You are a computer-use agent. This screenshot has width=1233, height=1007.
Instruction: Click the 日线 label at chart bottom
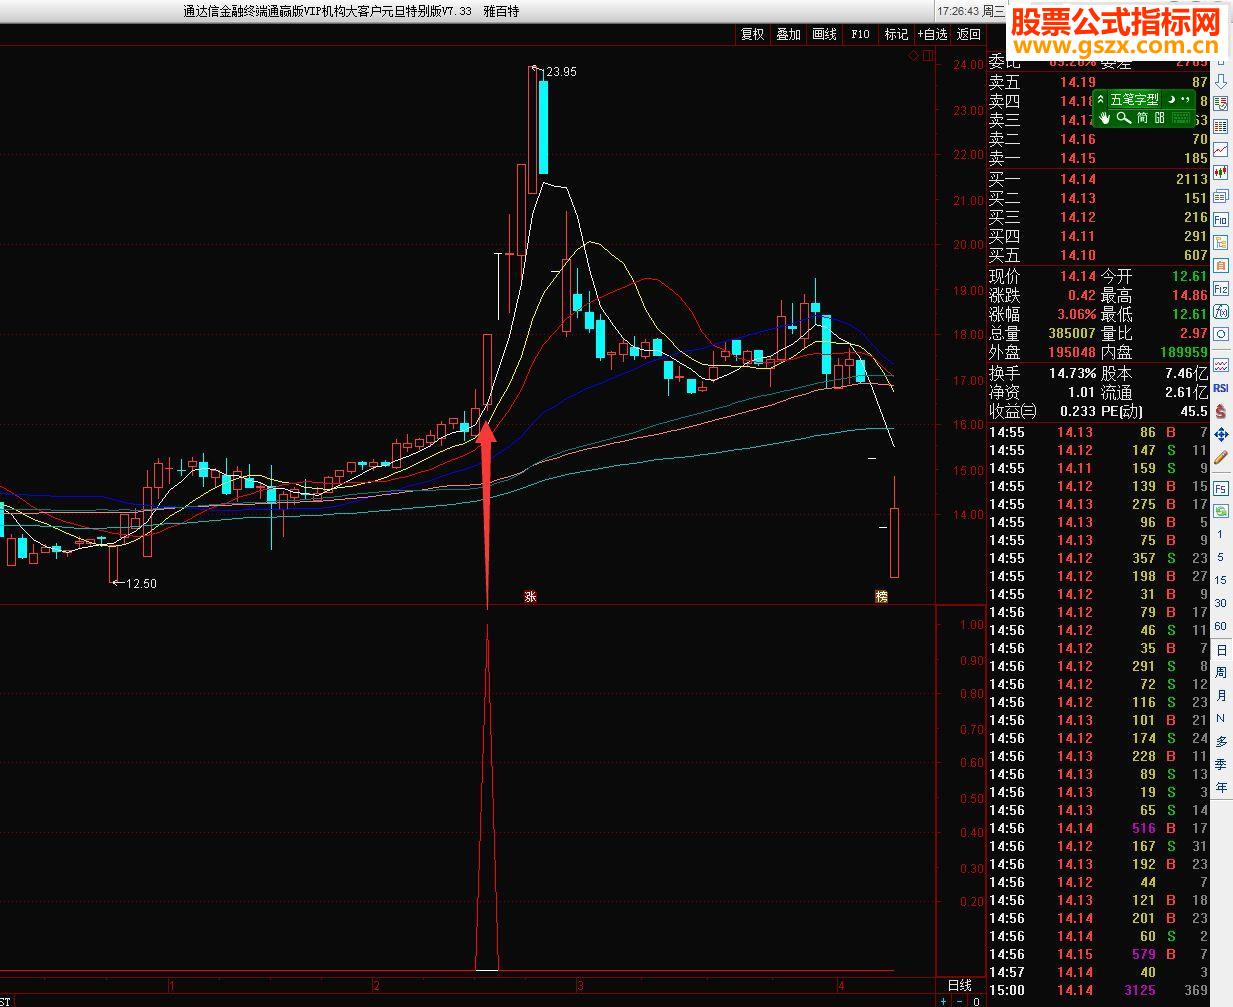point(958,985)
